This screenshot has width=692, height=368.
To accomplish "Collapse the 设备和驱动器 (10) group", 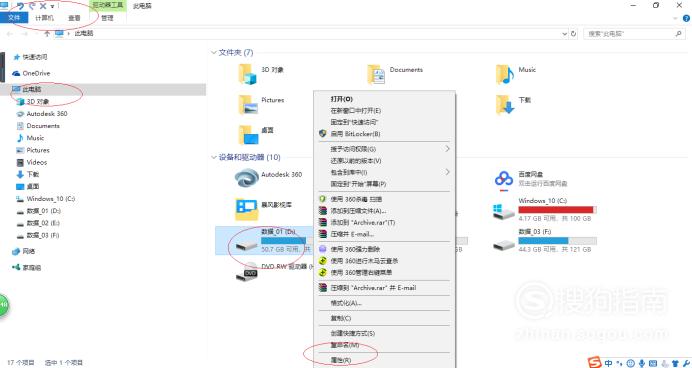I will tap(214, 157).
